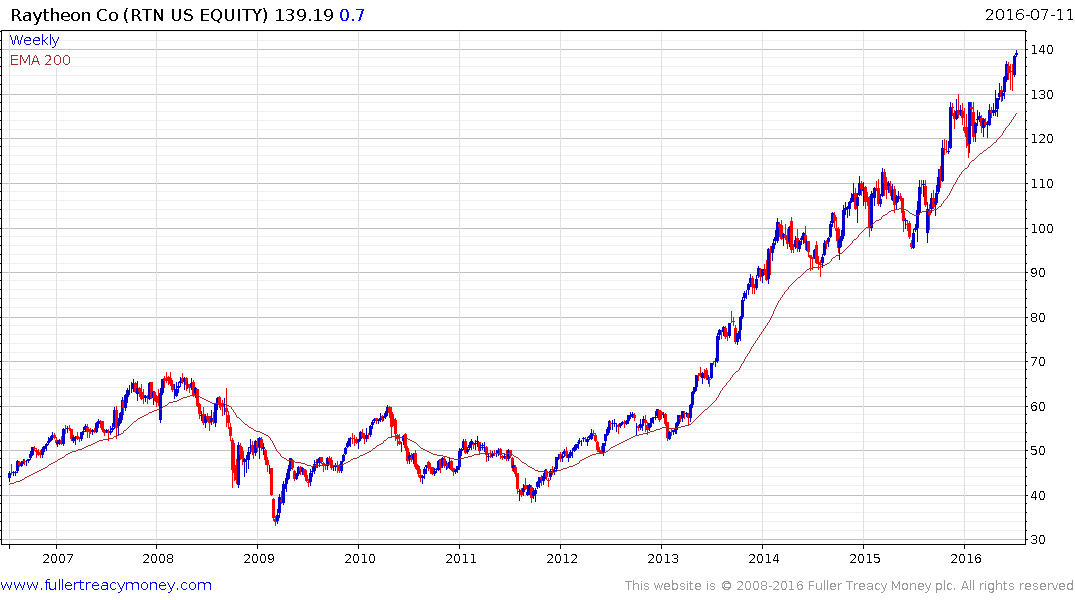Click the 80 price axis label
Image resolution: width=1075 pixels, height=600 pixels.
[x=1039, y=317]
